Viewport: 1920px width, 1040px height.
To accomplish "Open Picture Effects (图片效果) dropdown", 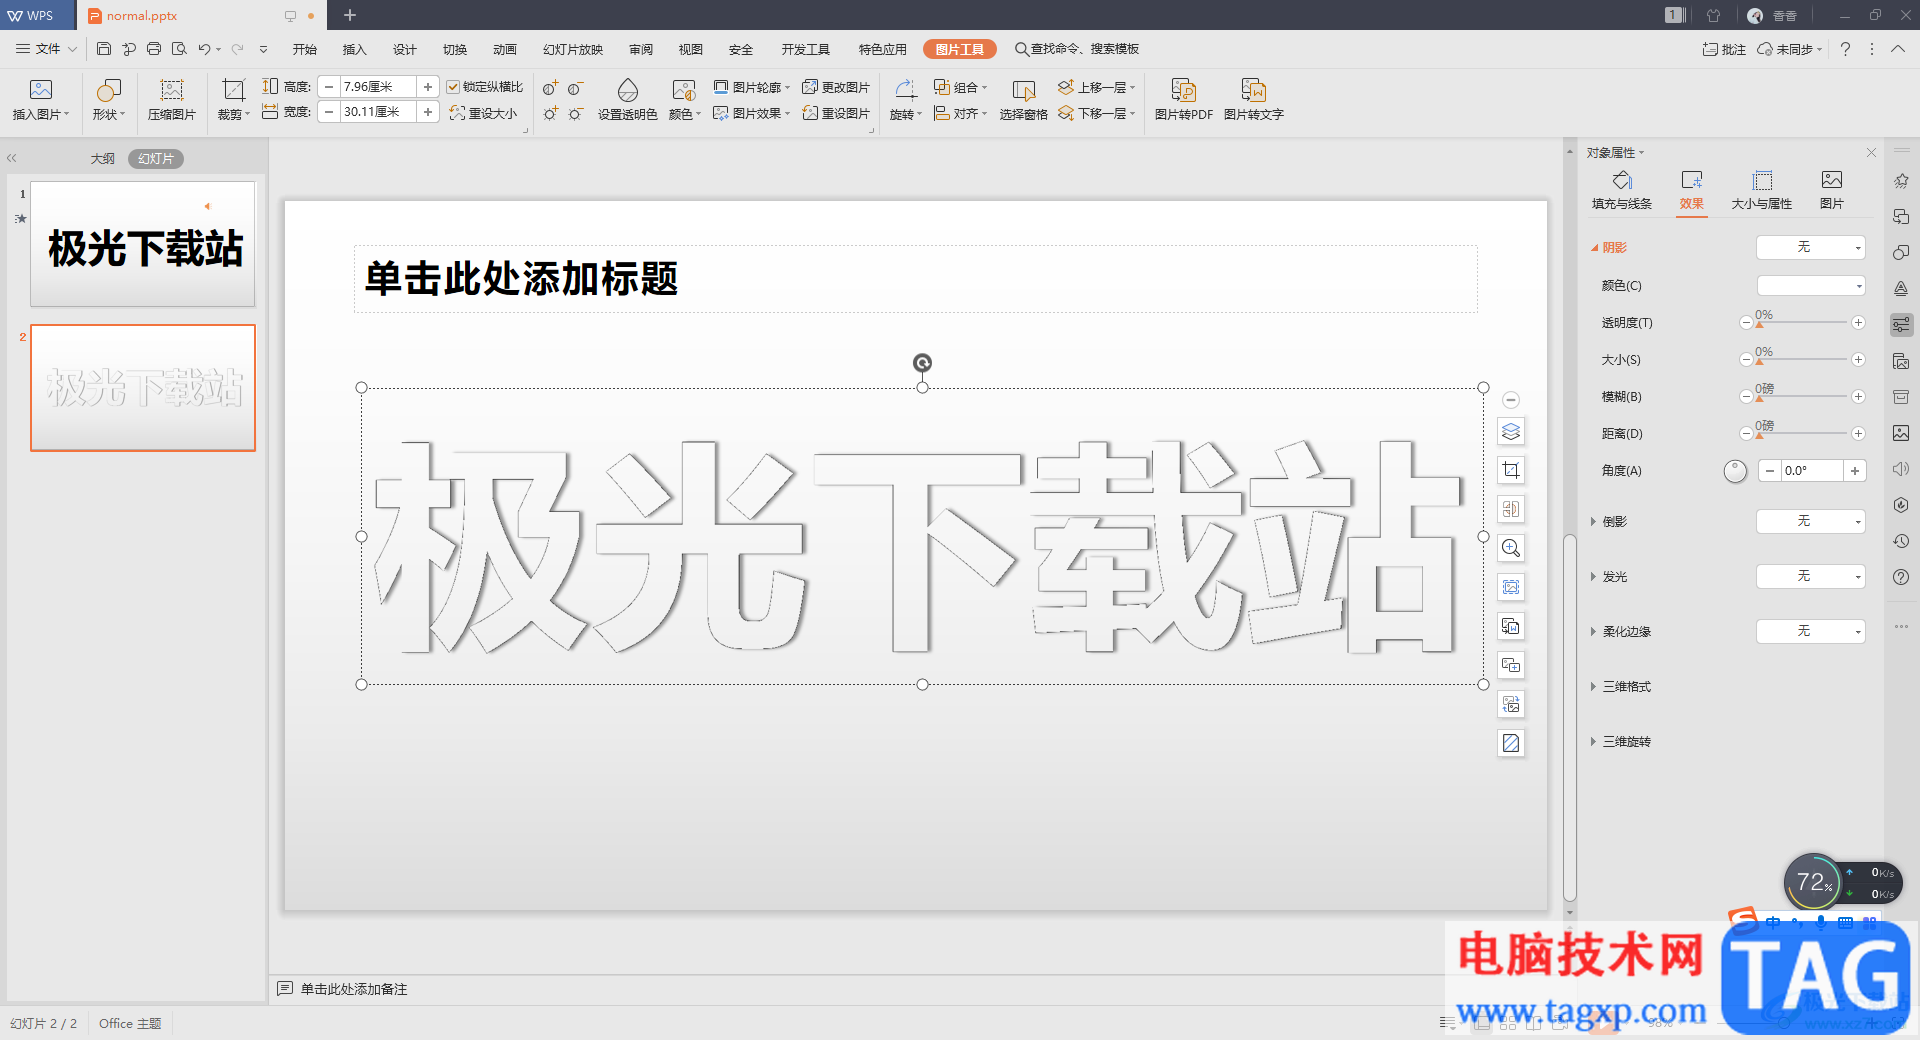I will click(751, 113).
